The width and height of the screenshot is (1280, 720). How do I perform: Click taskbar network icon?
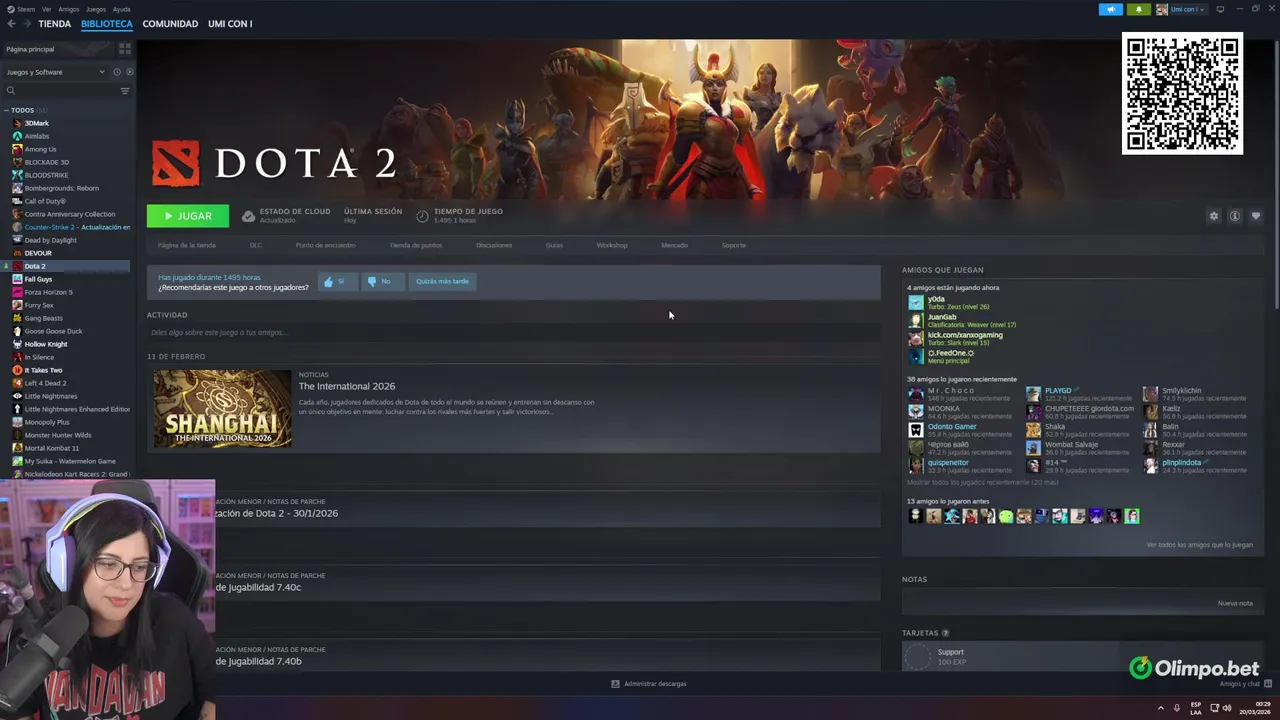pos(1215,708)
